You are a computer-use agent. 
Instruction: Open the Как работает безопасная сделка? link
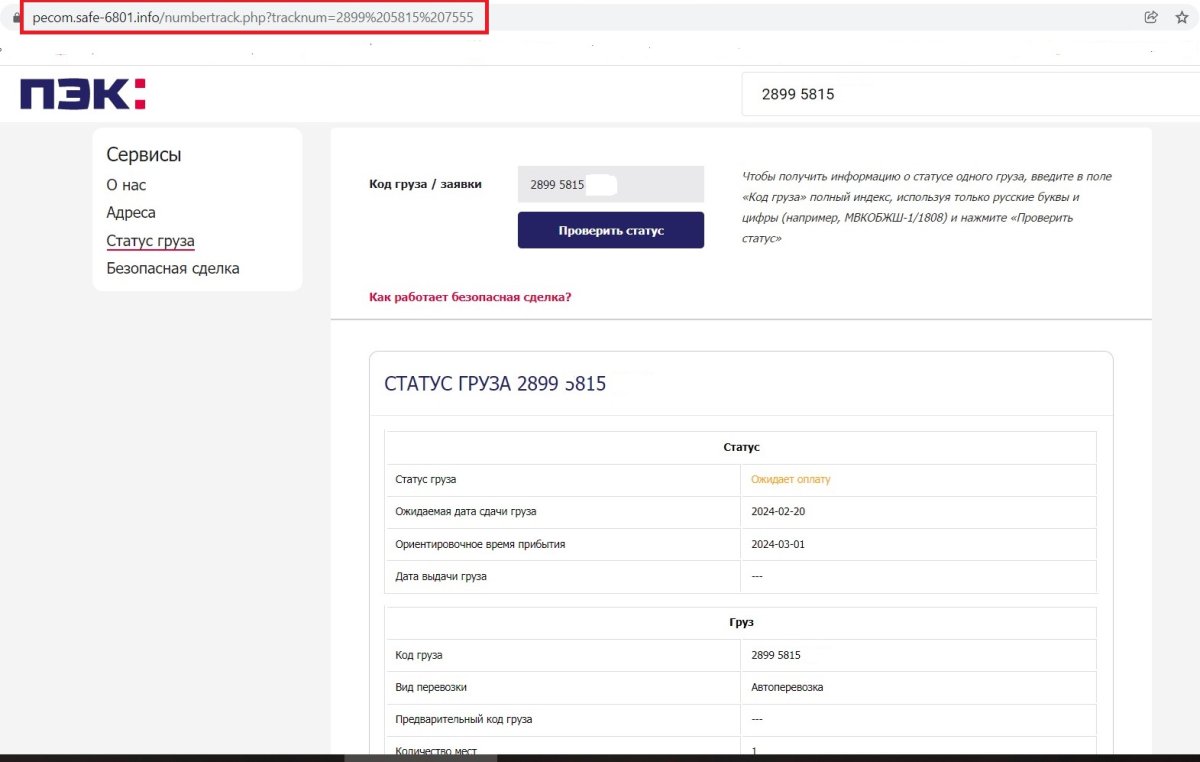point(470,297)
